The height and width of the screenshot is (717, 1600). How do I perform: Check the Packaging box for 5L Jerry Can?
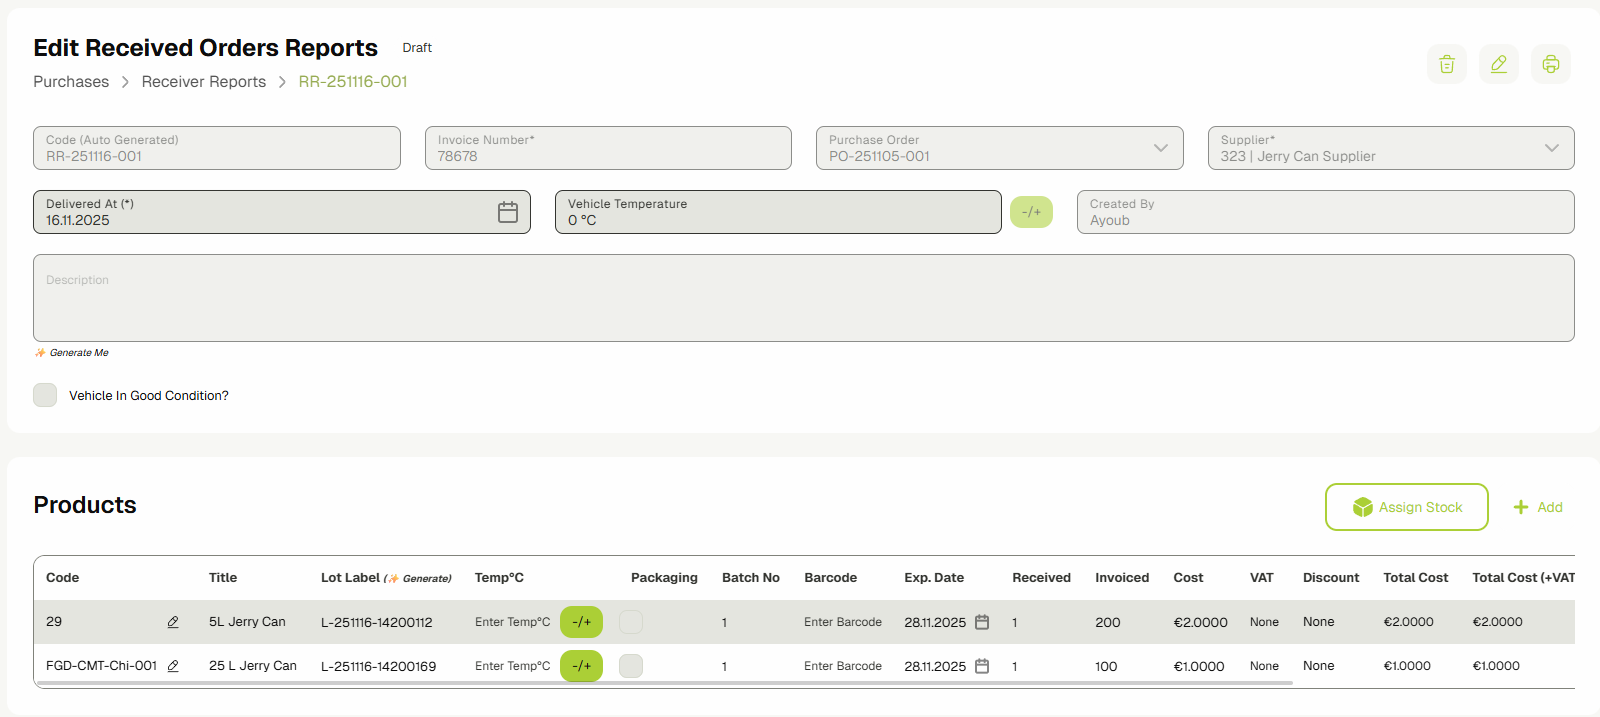point(631,622)
